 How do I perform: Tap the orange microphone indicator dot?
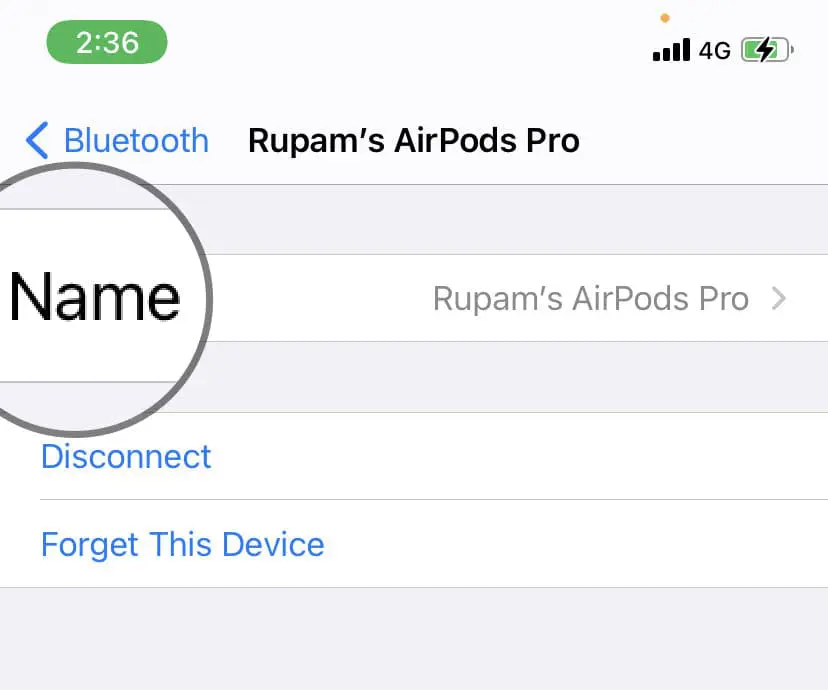click(x=665, y=18)
